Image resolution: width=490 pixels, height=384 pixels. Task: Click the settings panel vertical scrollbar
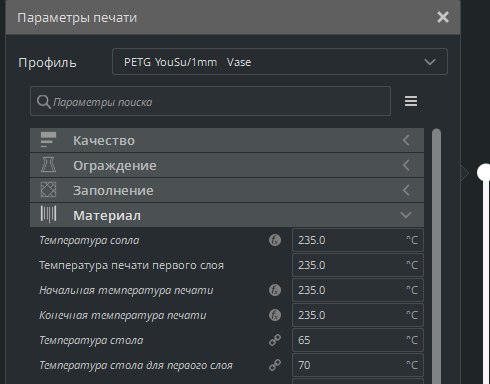(436, 256)
